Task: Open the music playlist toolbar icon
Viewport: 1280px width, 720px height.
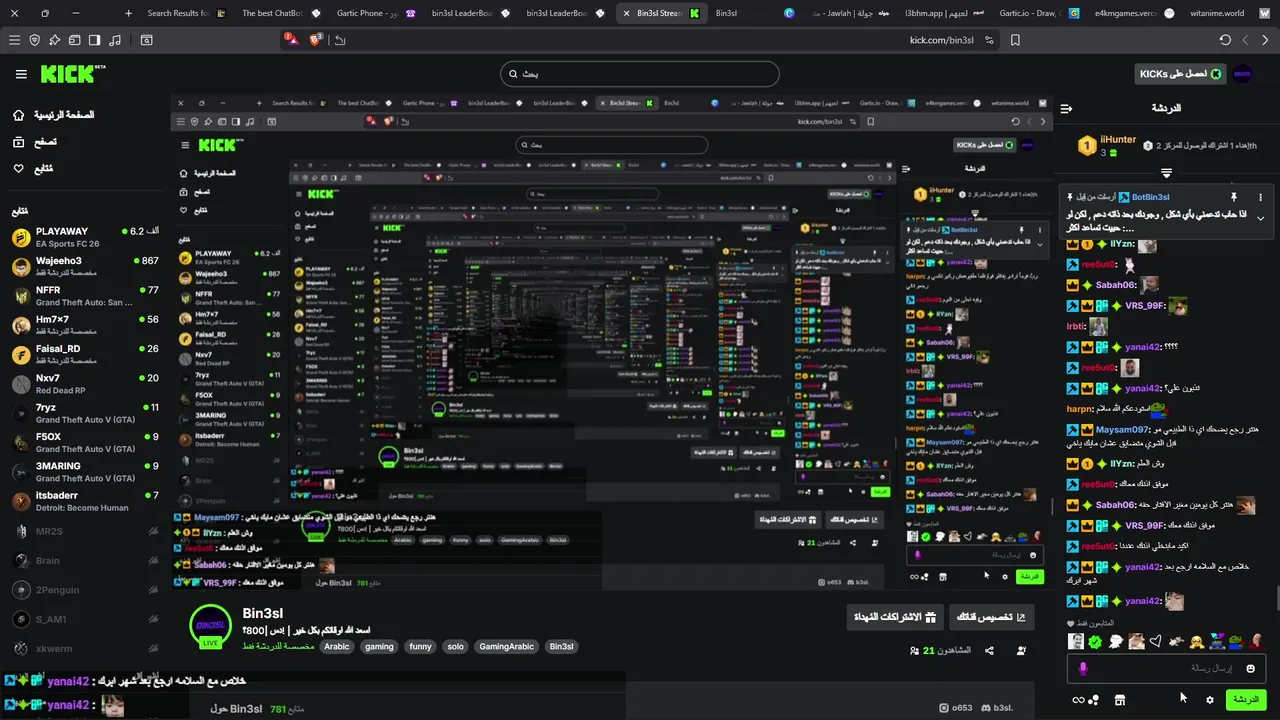Action: (114, 40)
